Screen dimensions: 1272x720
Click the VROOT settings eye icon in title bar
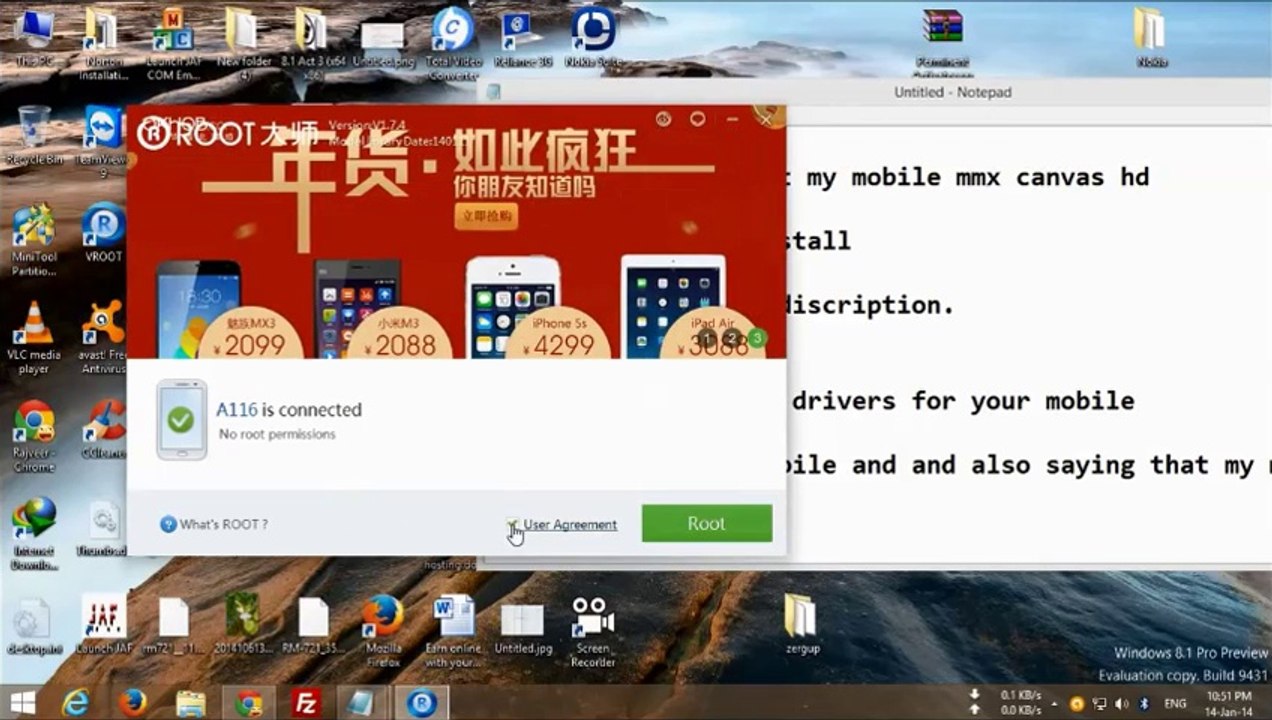[x=663, y=119]
